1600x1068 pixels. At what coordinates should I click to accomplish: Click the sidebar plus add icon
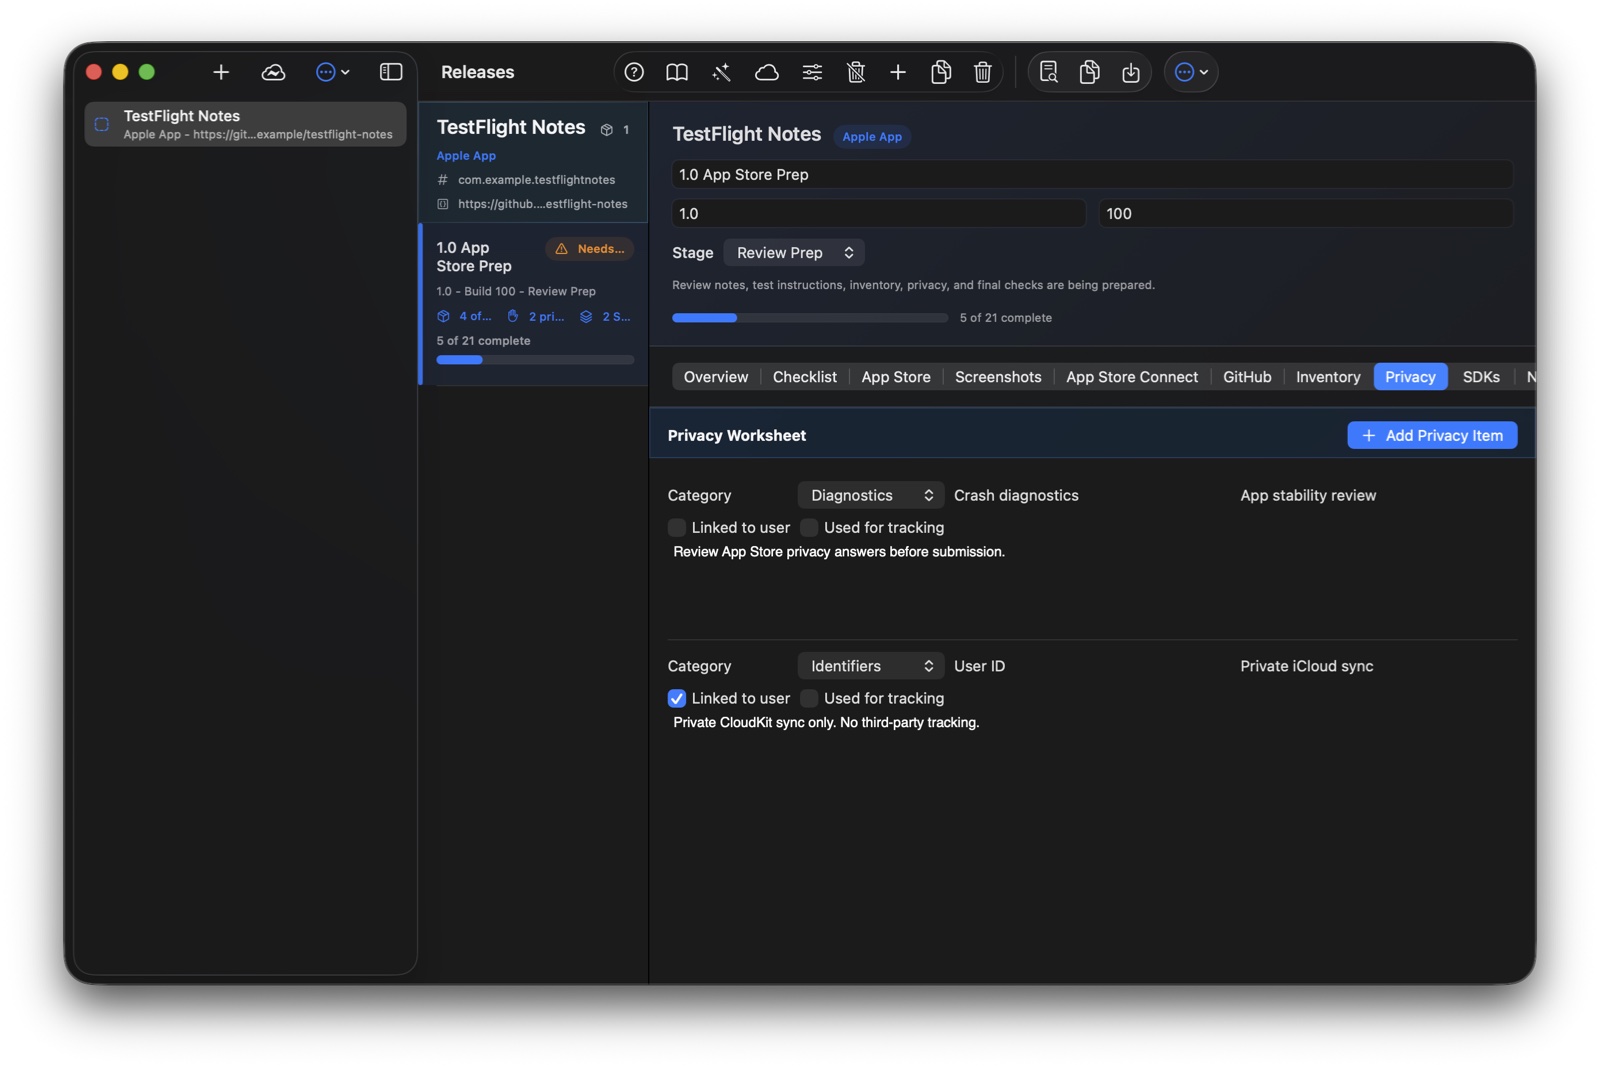(221, 72)
